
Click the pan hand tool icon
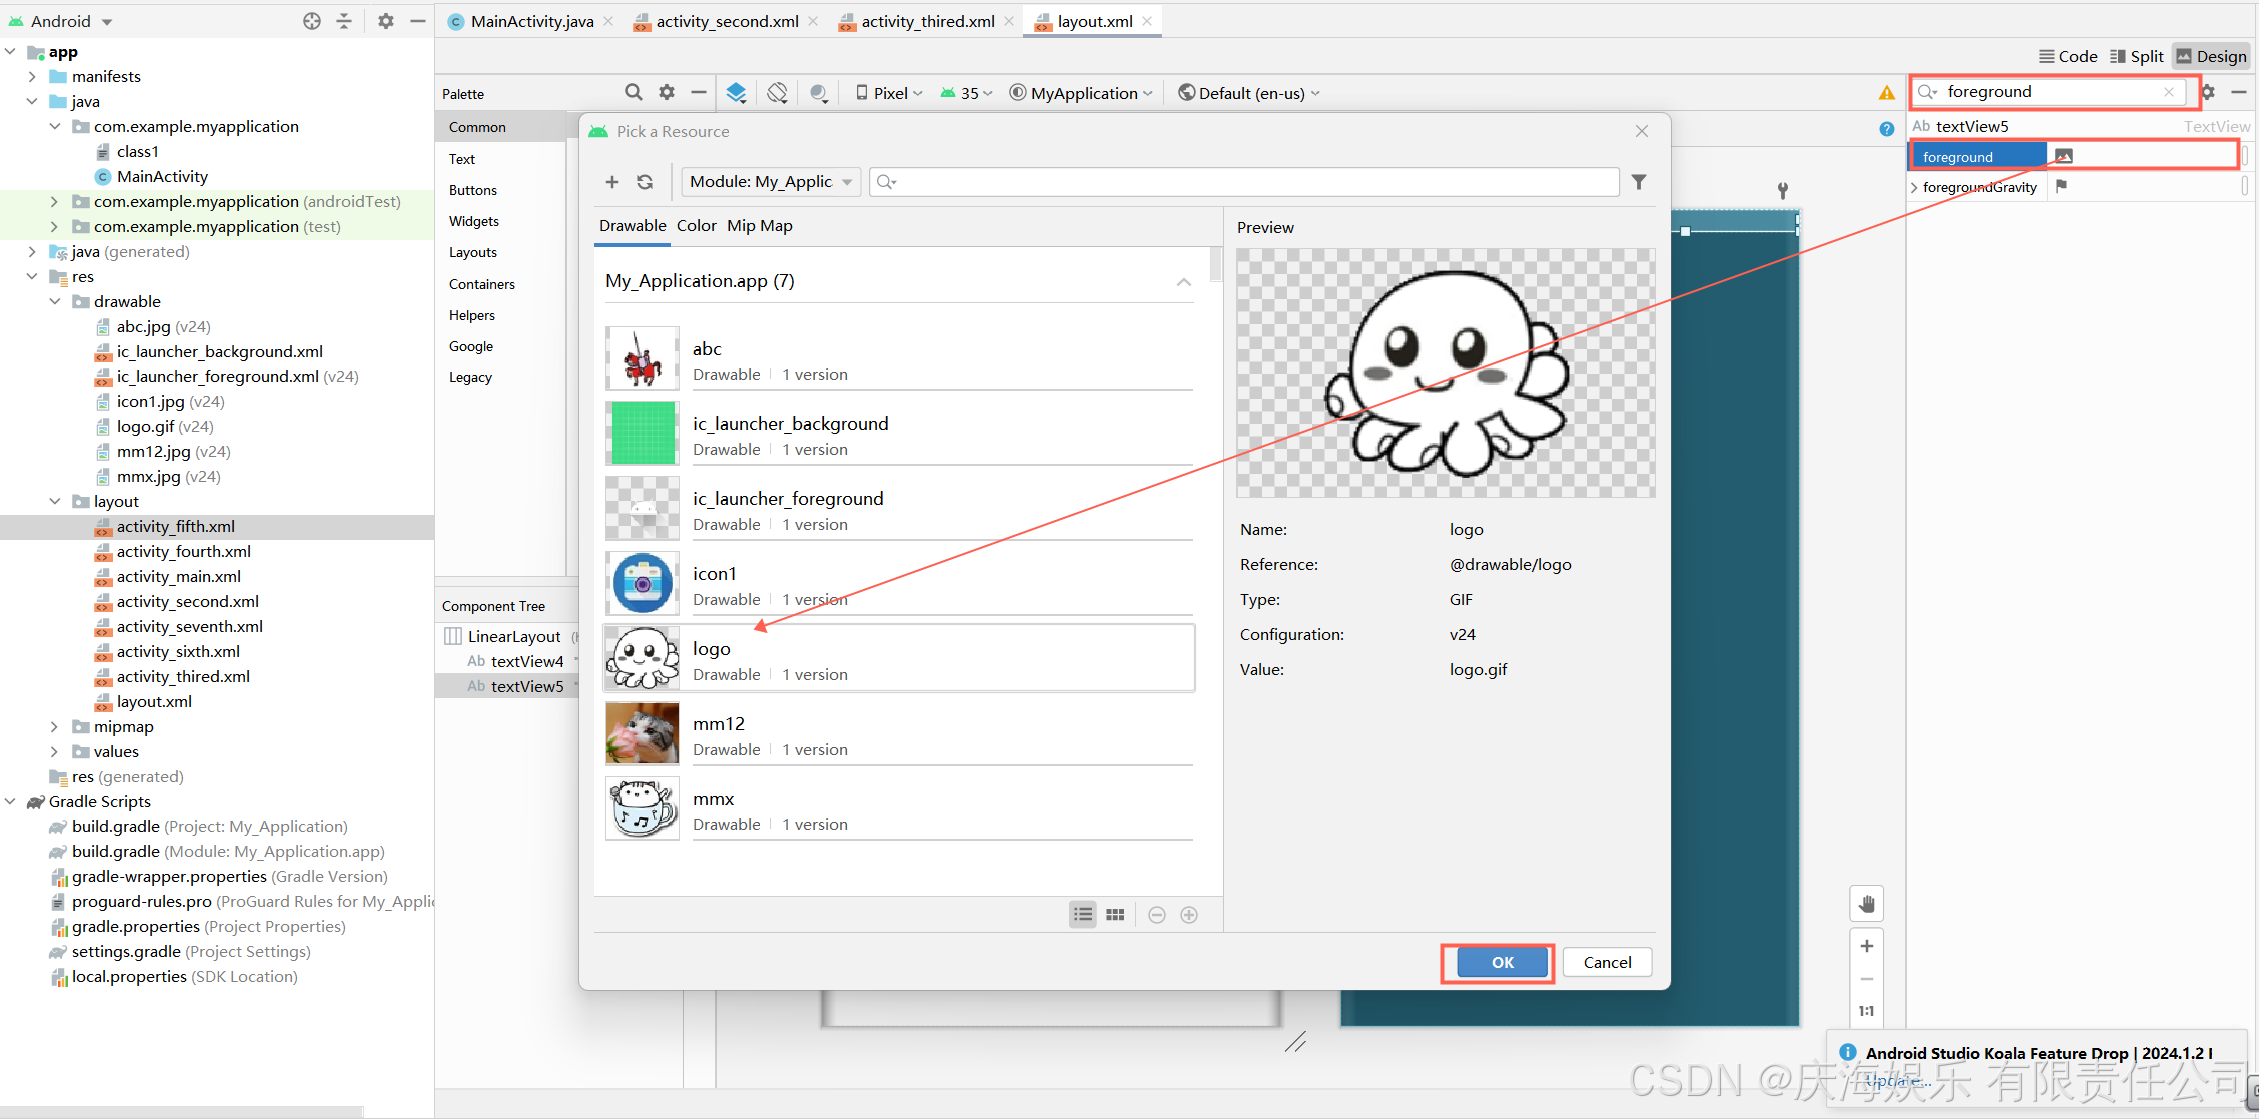[x=1866, y=904]
